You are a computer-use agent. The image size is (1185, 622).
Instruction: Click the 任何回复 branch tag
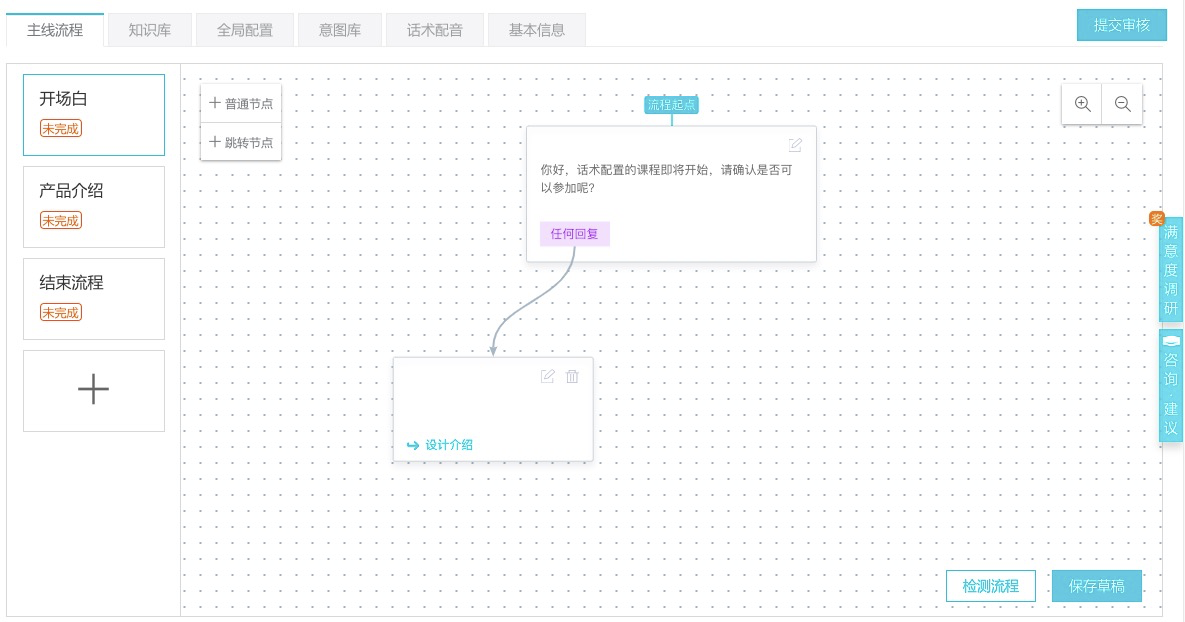point(574,234)
